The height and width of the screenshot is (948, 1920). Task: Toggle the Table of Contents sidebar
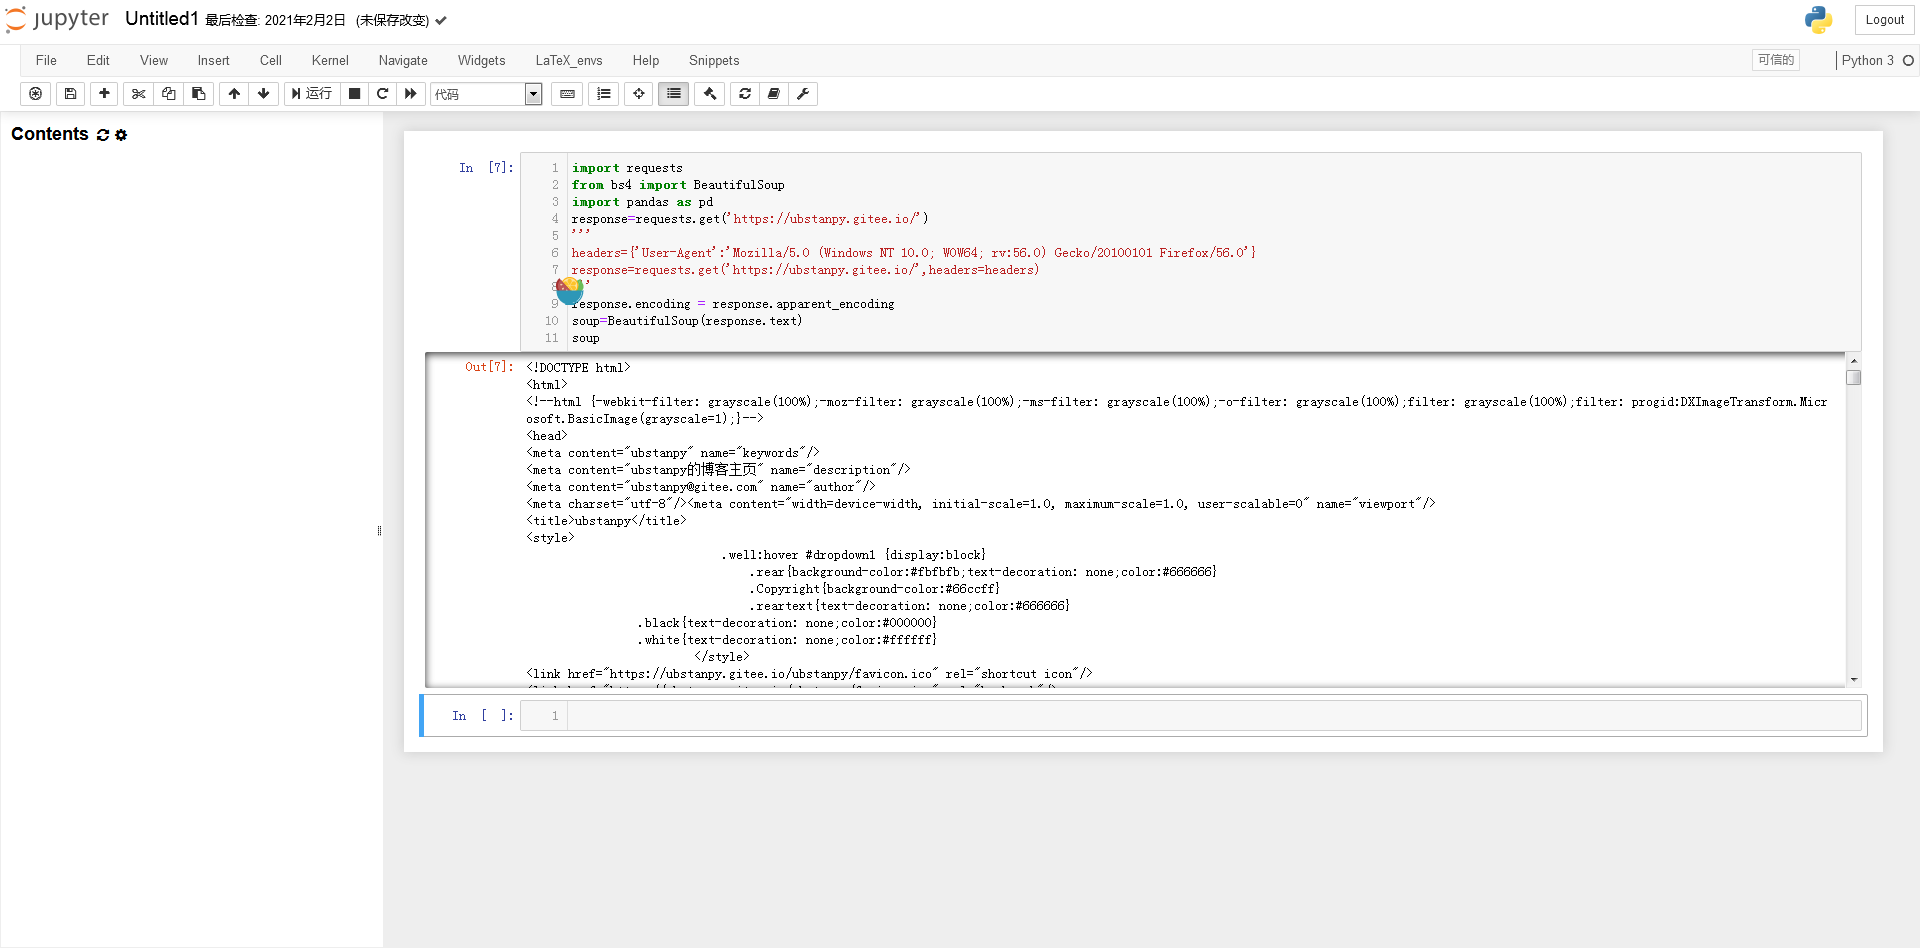coord(674,94)
